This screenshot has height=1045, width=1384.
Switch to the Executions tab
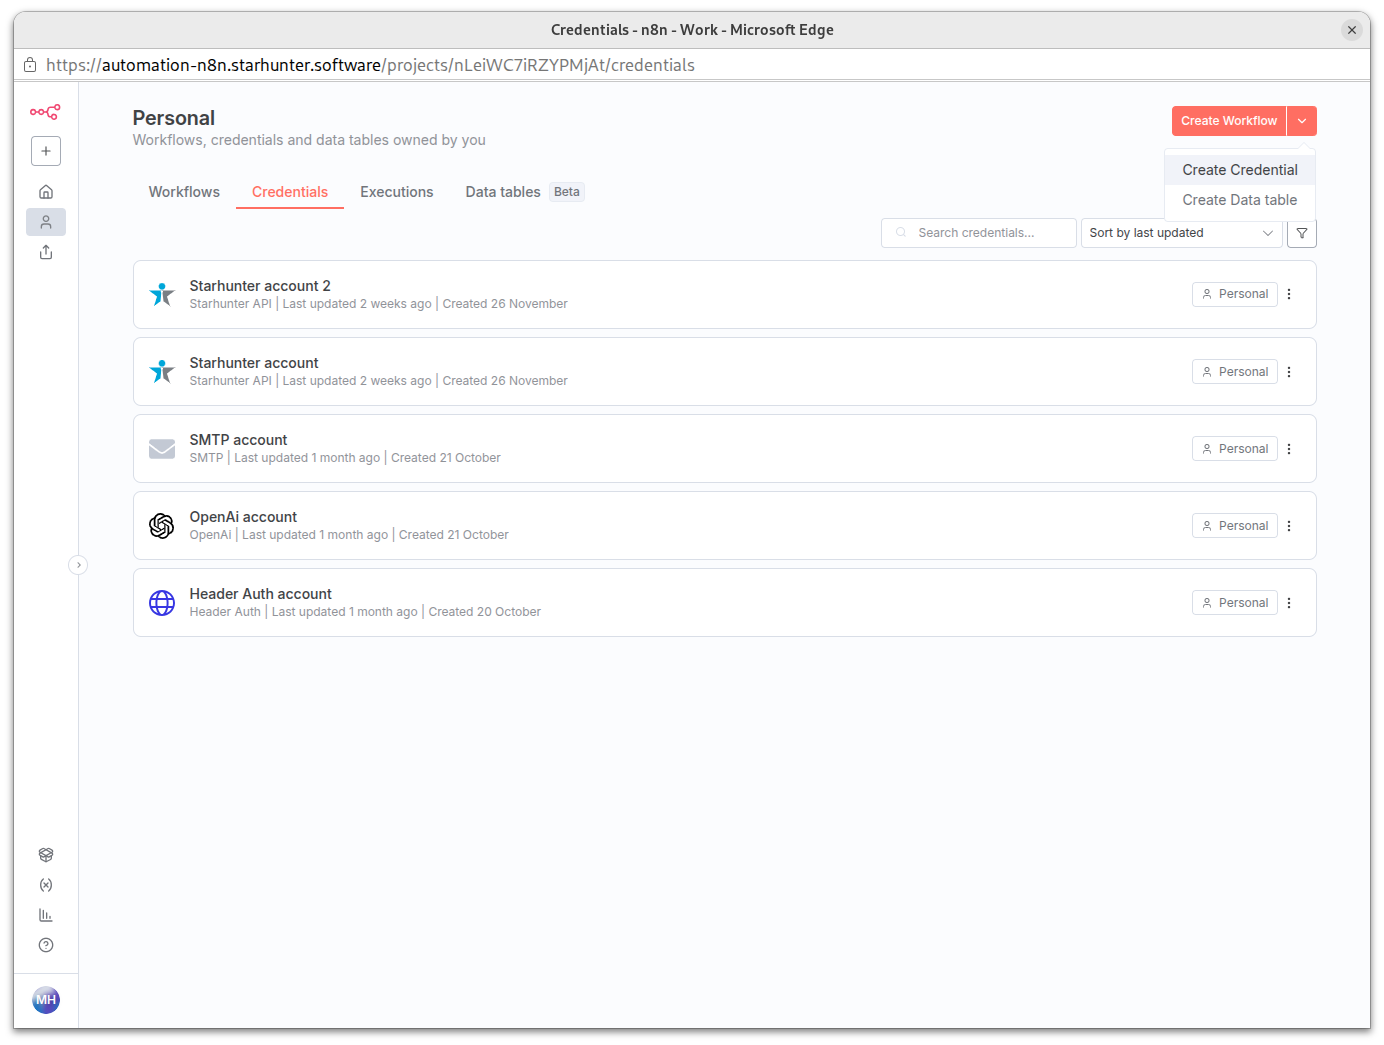point(397,192)
